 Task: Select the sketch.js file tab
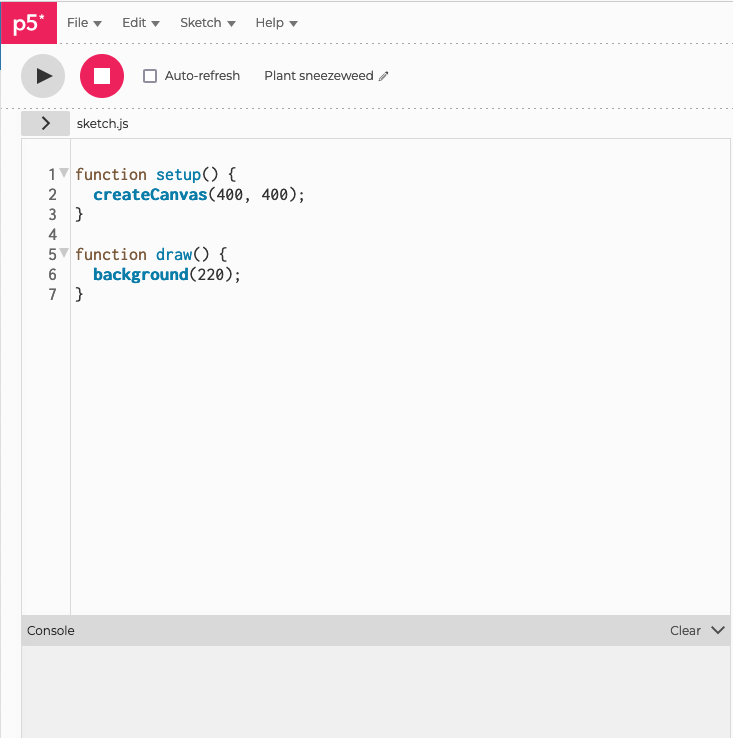[102, 123]
